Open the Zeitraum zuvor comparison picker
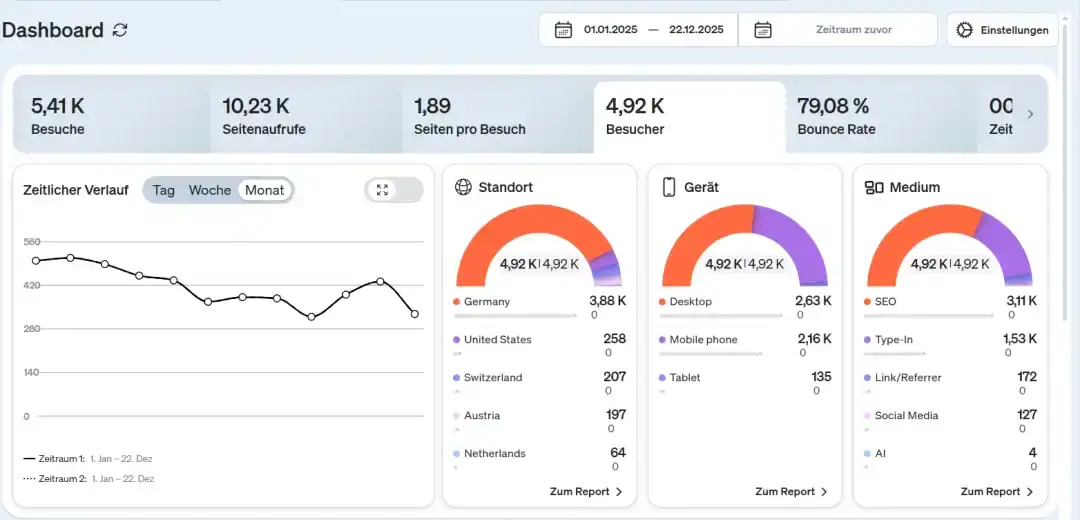Image resolution: width=1080 pixels, height=520 pixels. pyautogui.click(x=853, y=30)
